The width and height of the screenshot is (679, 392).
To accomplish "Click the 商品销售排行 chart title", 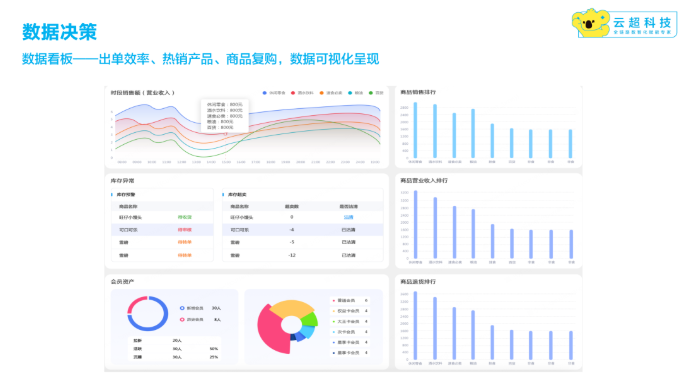I will click(418, 92).
